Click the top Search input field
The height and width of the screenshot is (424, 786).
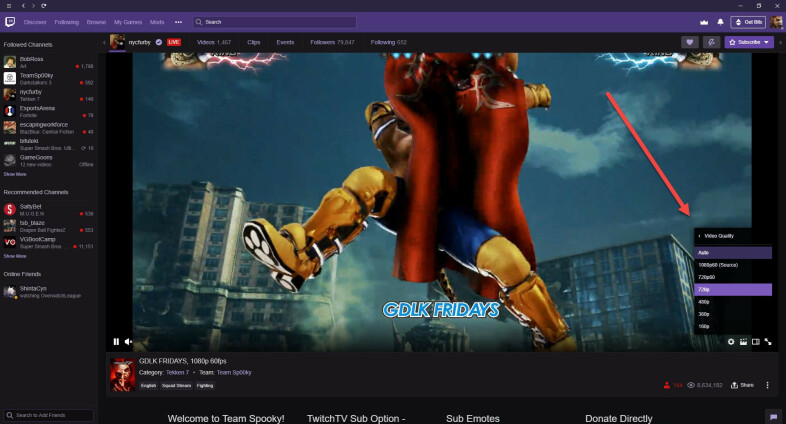275,22
